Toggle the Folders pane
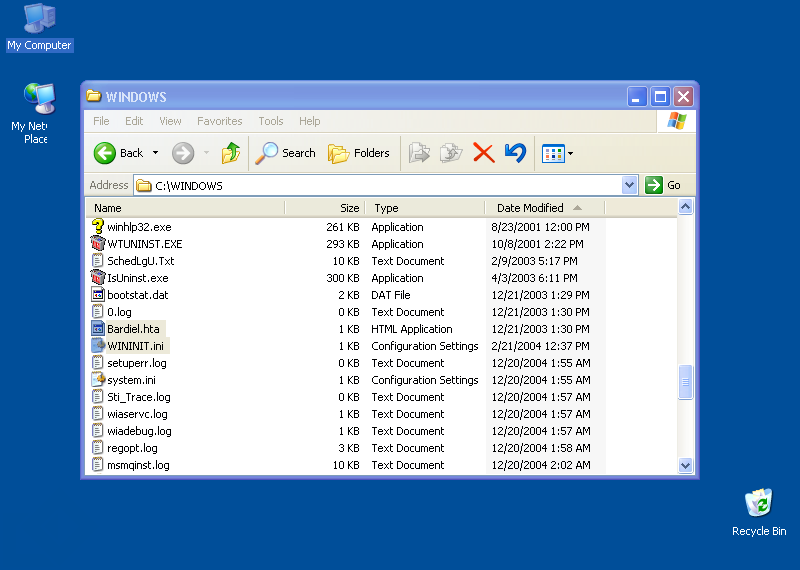800x570 pixels. (x=358, y=153)
